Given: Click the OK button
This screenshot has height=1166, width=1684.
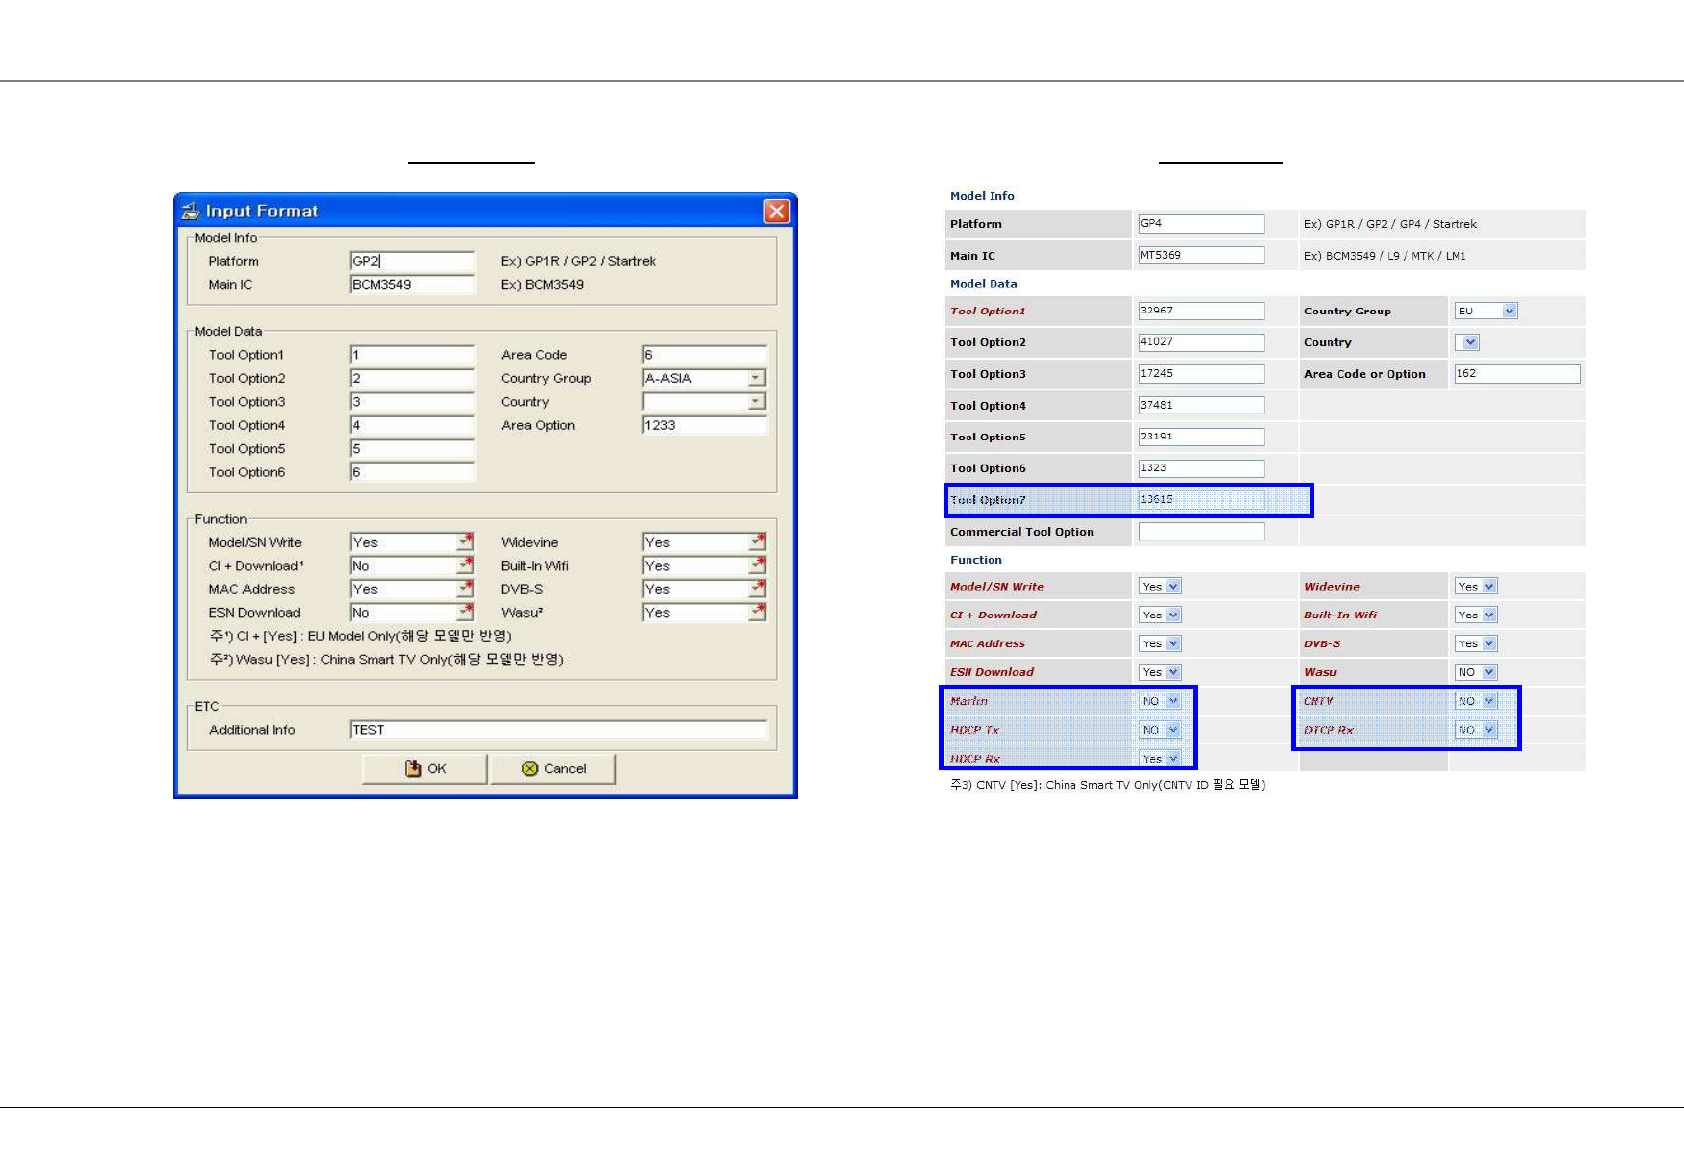Looking at the screenshot, I should 425,769.
